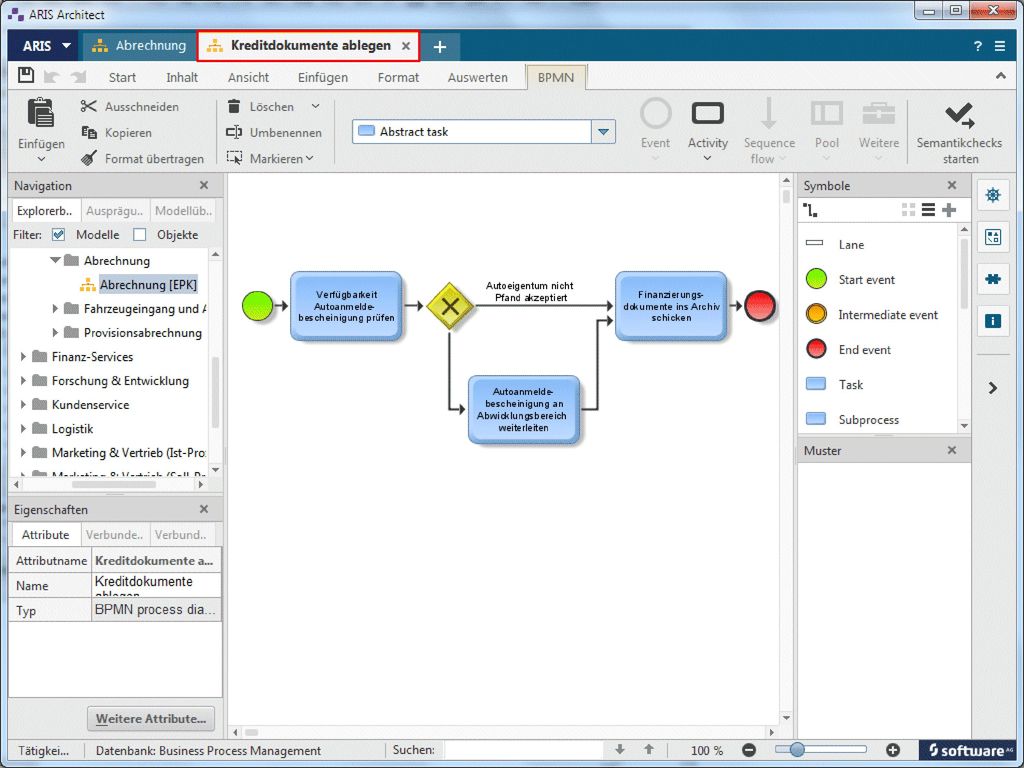1024x768 pixels.
Task: Click the info icon in right sidebar
Action: pos(993,321)
